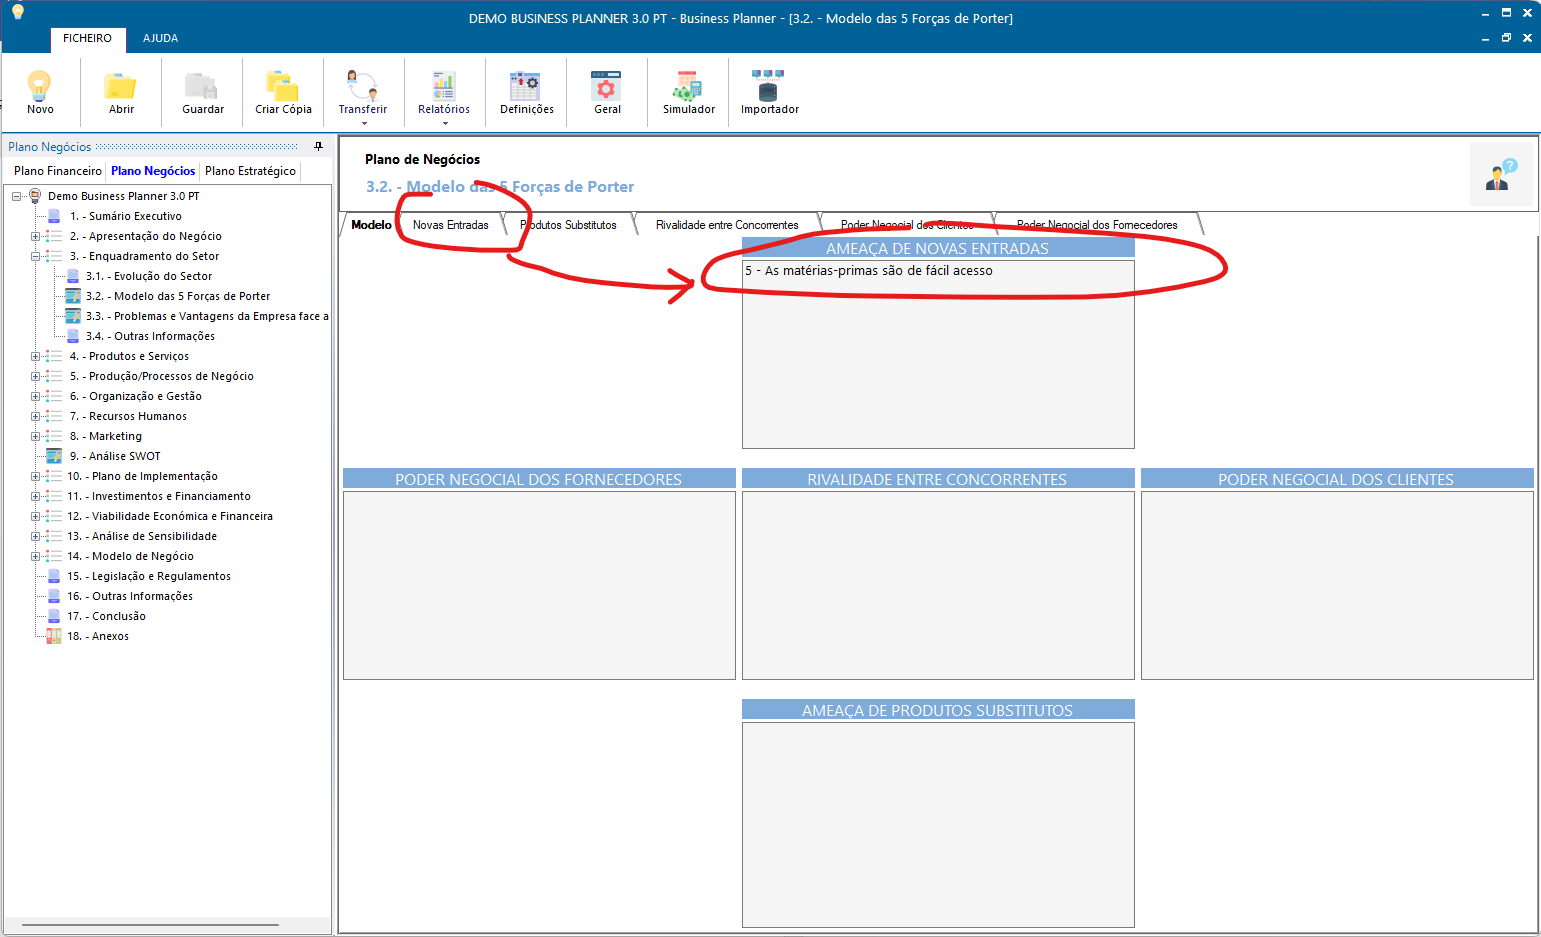Click 'As matérias-primas são de fácil acesso' entry
The width and height of the screenshot is (1541, 937).
[869, 271]
